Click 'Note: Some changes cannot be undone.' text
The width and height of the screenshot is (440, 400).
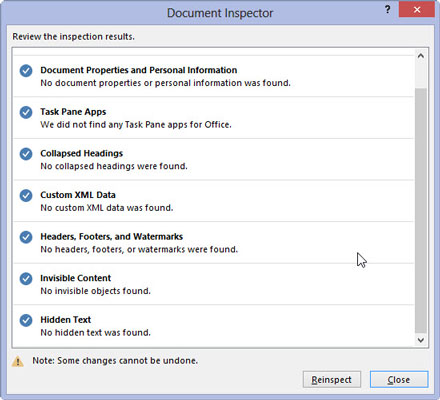tap(115, 361)
